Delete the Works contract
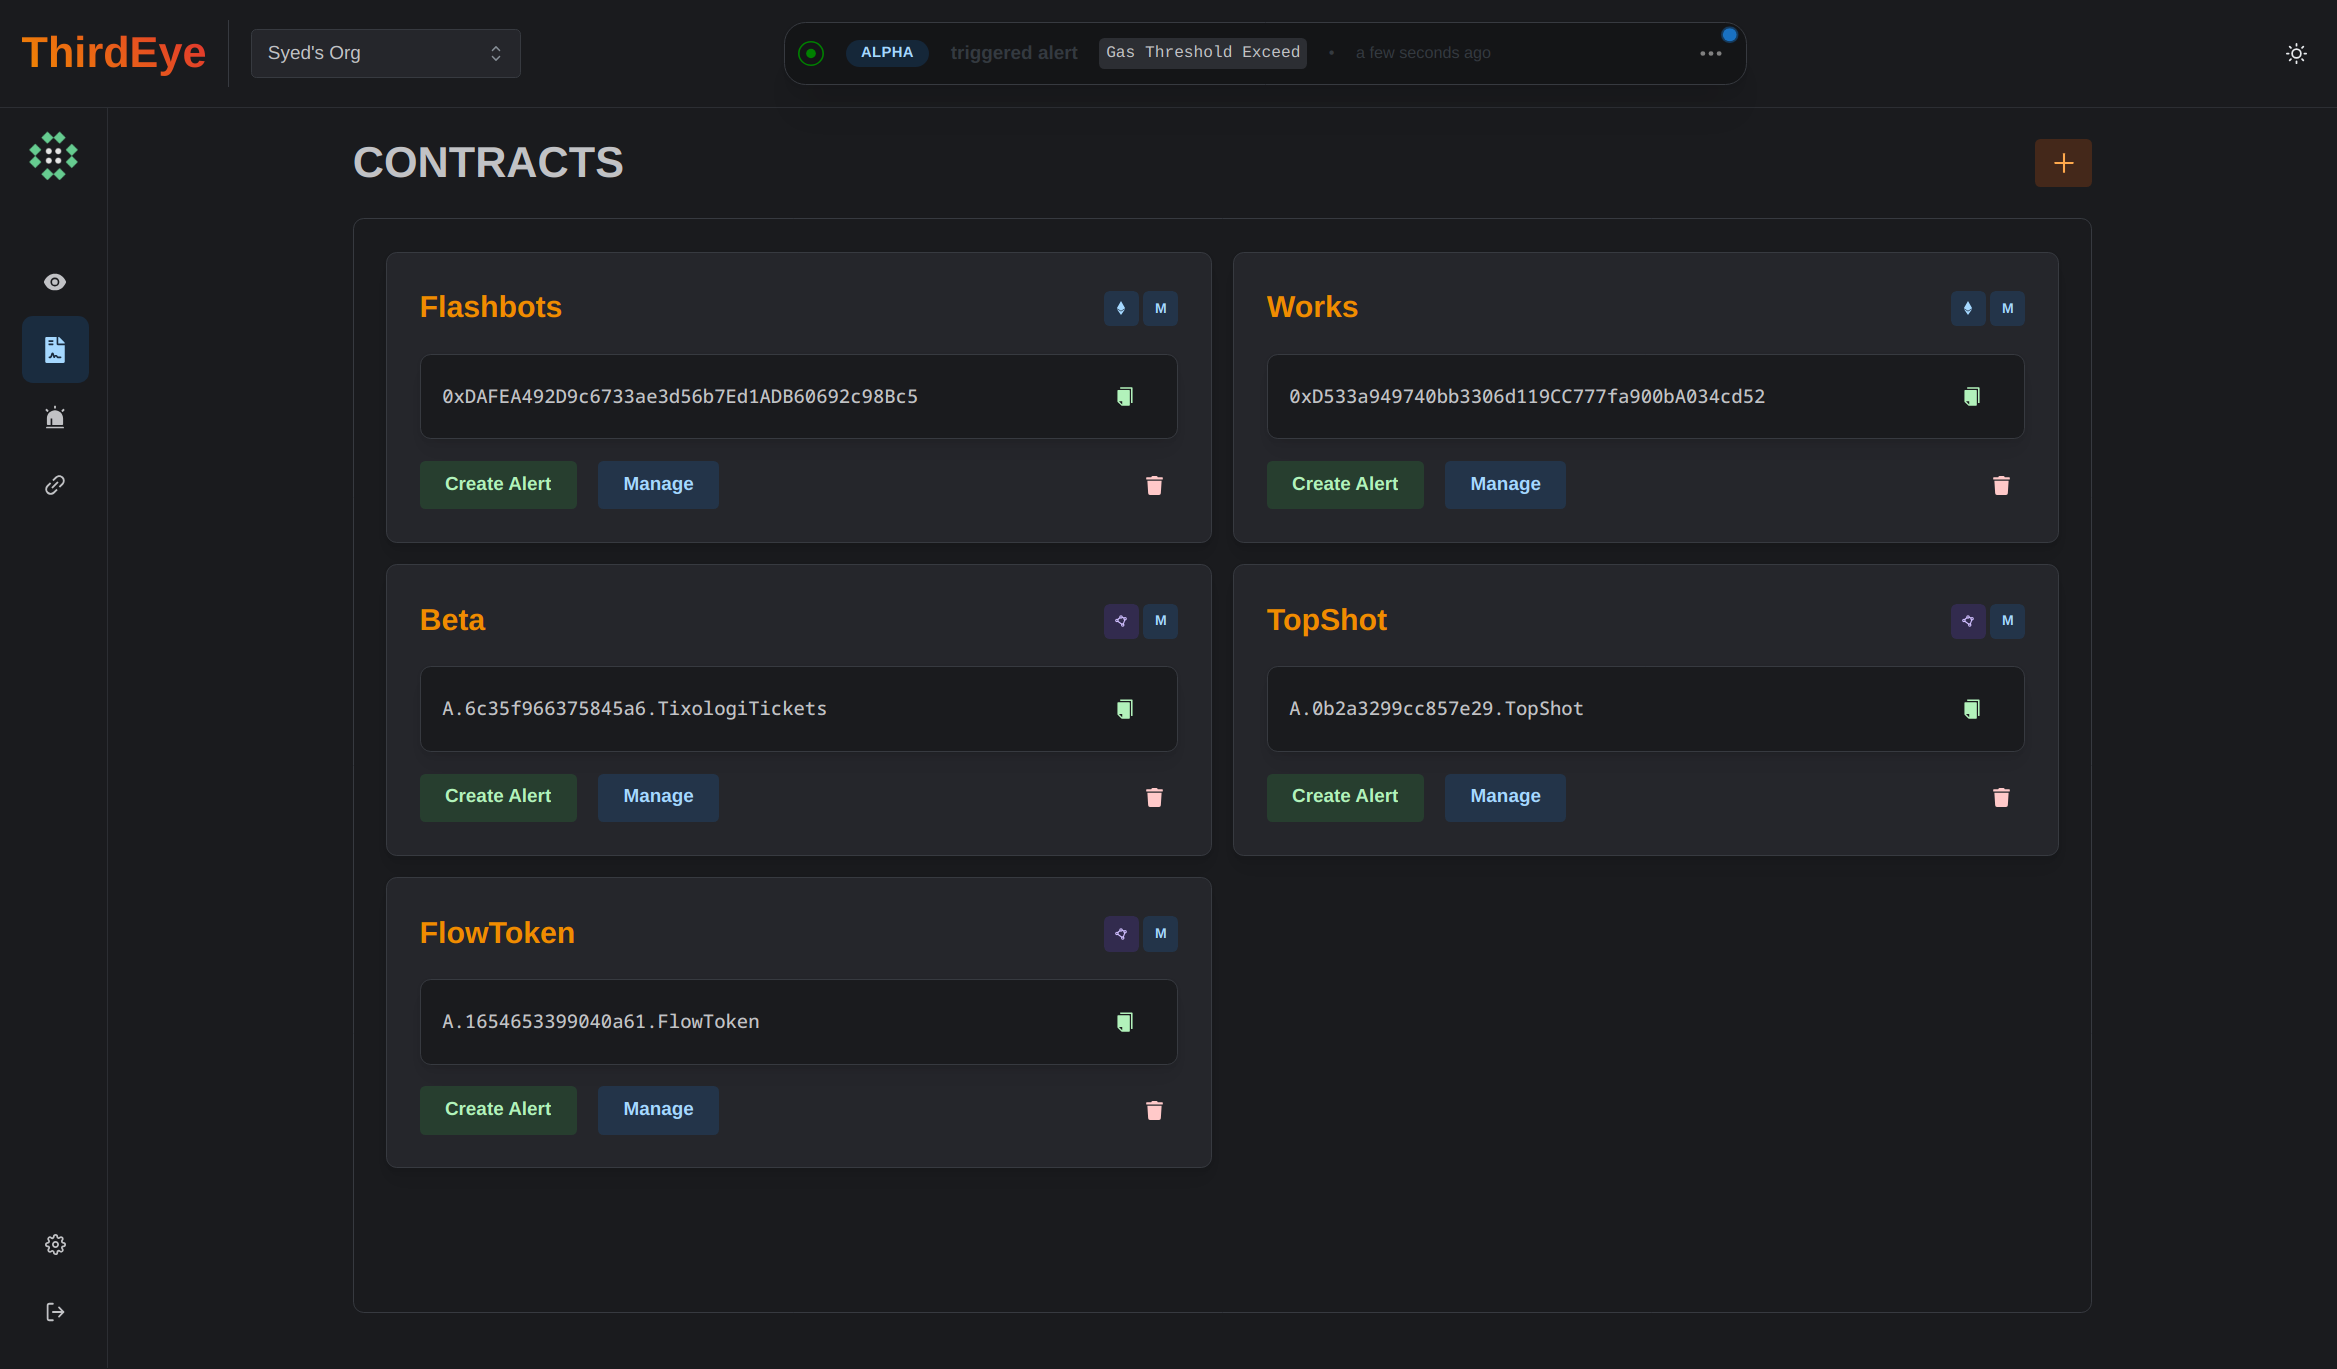 coord(2000,485)
